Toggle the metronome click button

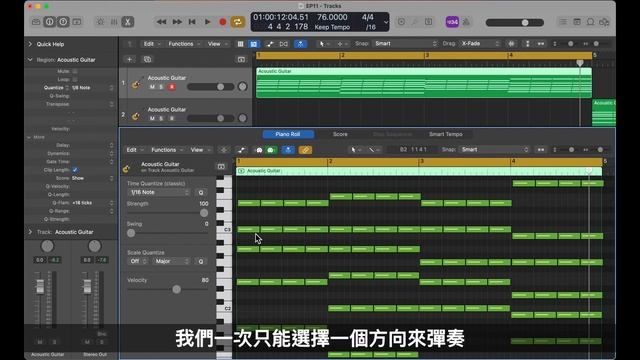pyautogui.click(x=466, y=22)
